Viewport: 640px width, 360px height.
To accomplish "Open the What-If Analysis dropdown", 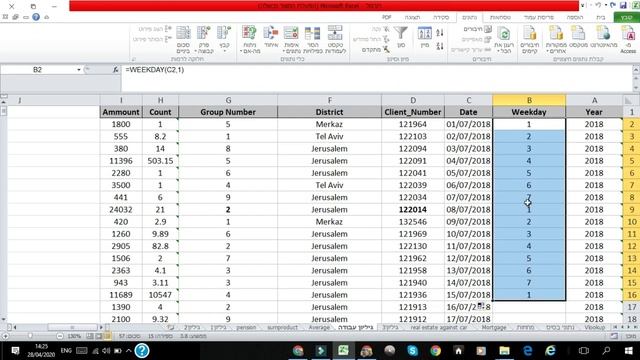I will 249,40.
